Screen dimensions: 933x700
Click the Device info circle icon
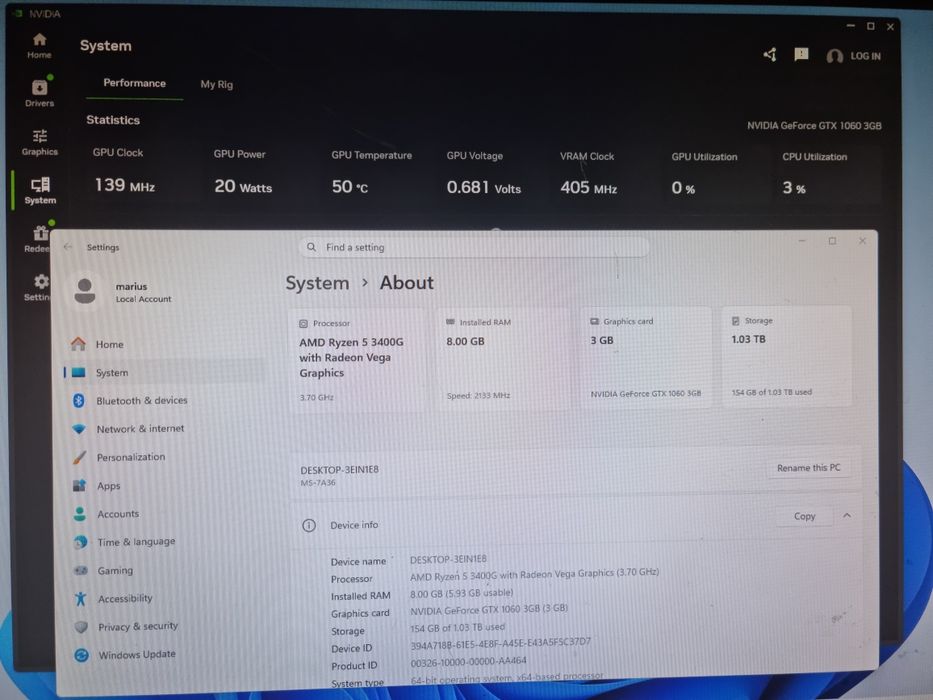[309, 525]
